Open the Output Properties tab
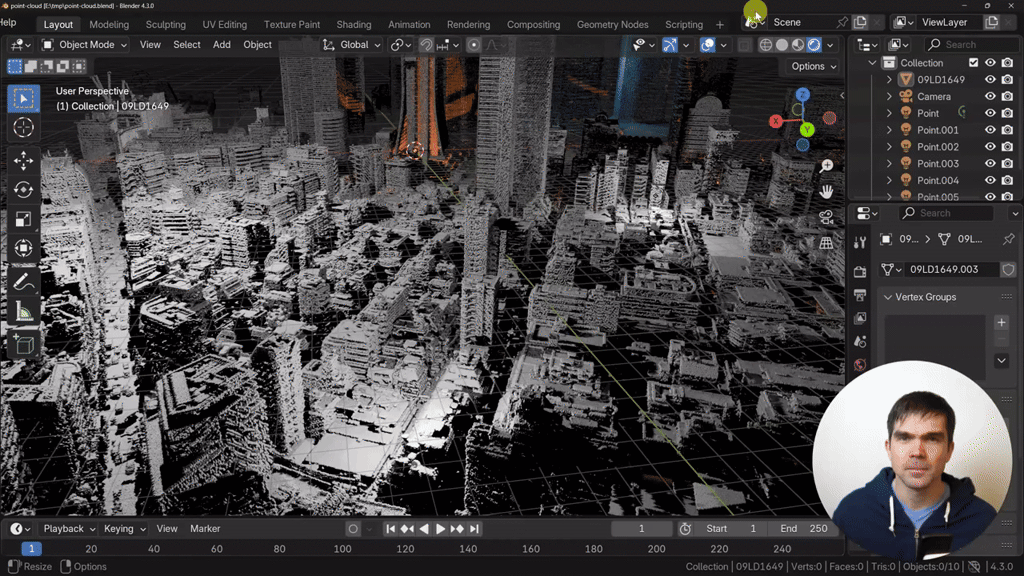The image size is (1024, 576). pos(859,296)
